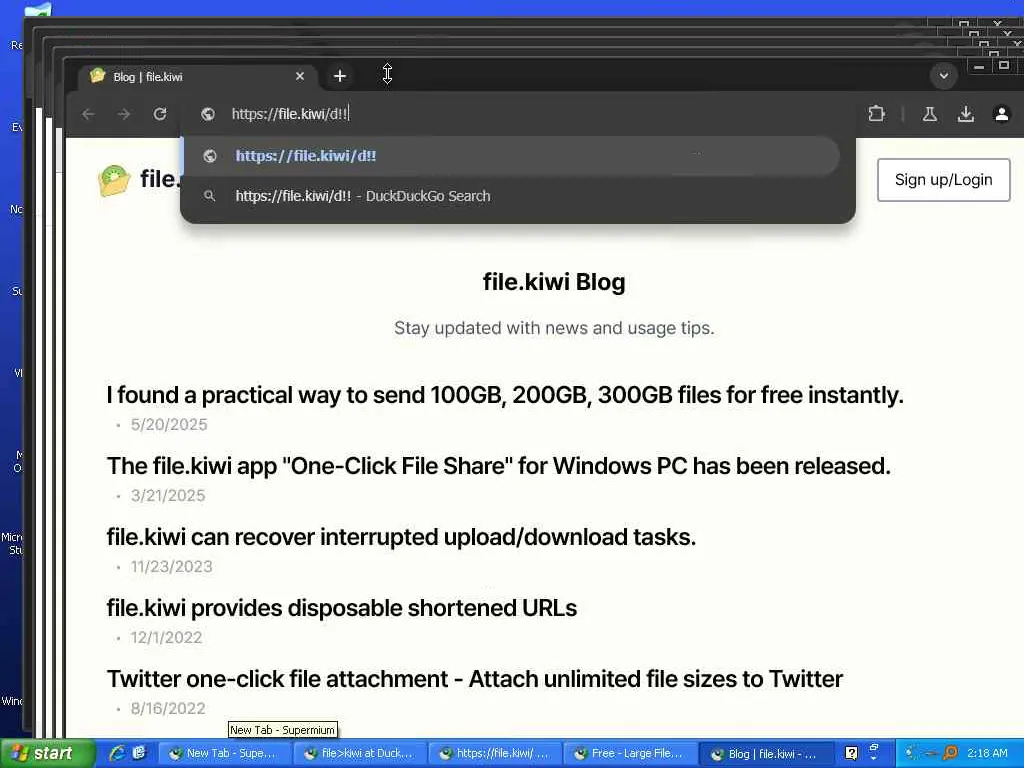Click the browser forward arrow
This screenshot has height=768, width=1024.
pyautogui.click(x=124, y=114)
